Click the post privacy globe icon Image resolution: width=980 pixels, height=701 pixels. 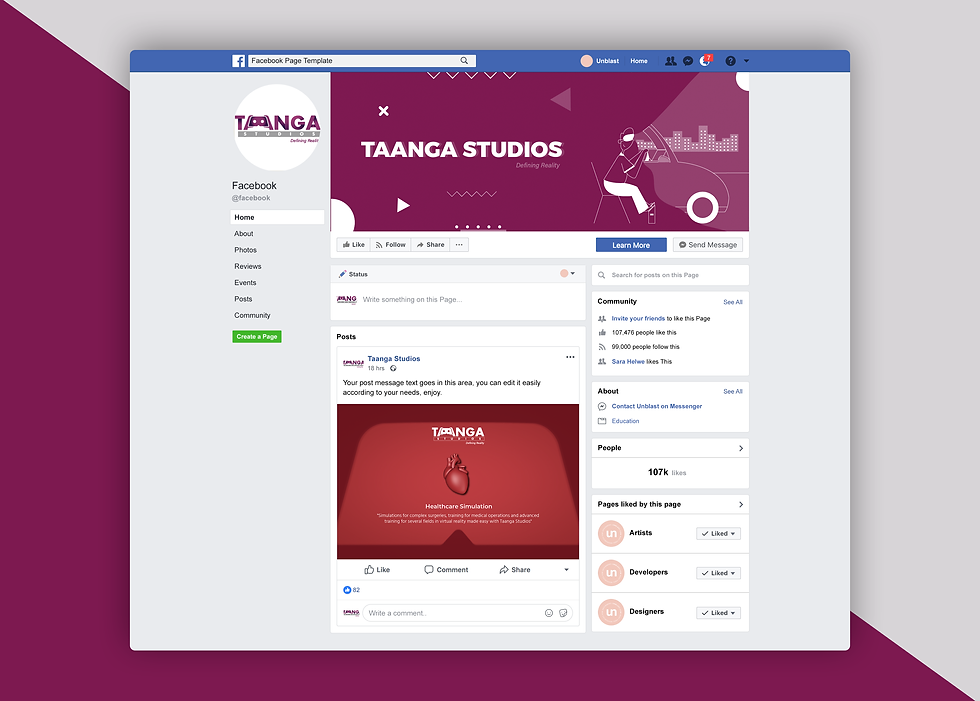click(x=393, y=369)
